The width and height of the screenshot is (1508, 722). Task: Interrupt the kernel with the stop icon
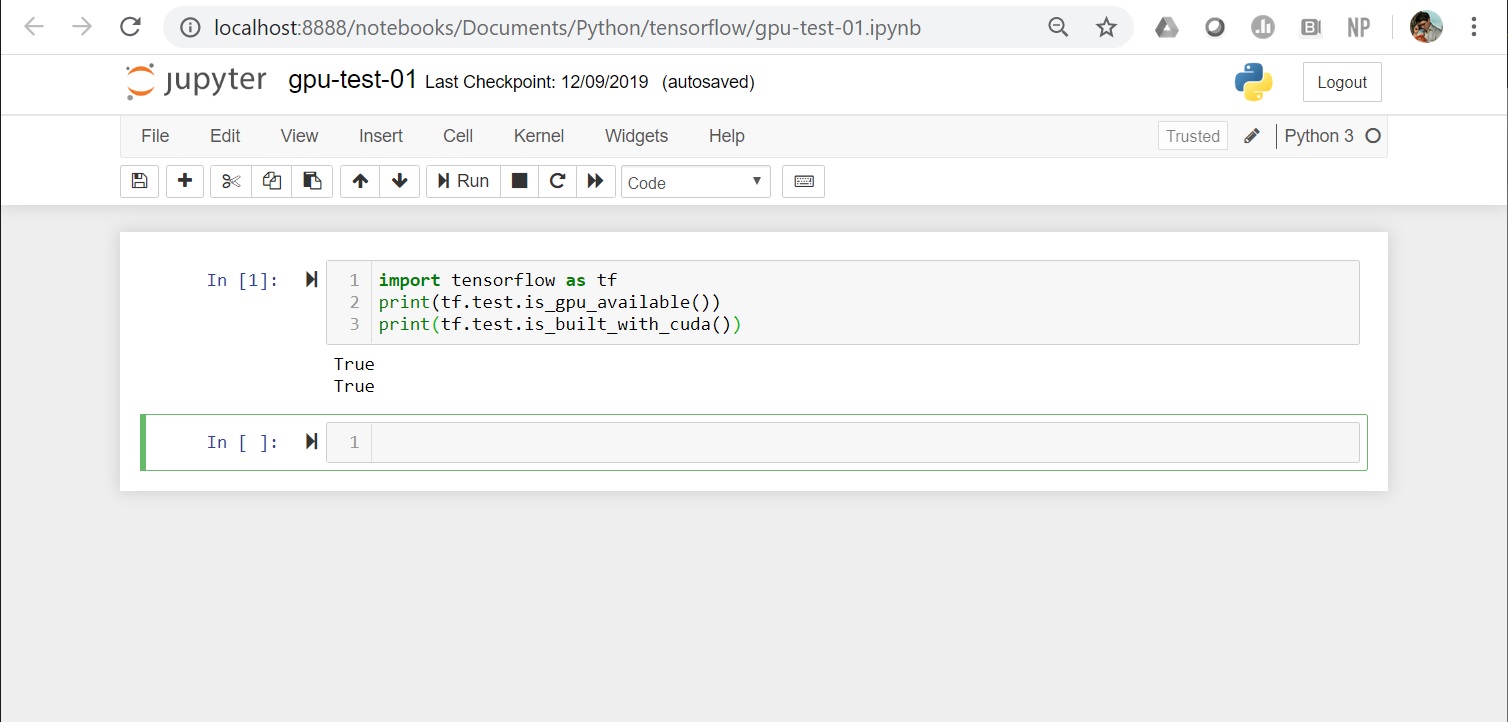[519, 181]
